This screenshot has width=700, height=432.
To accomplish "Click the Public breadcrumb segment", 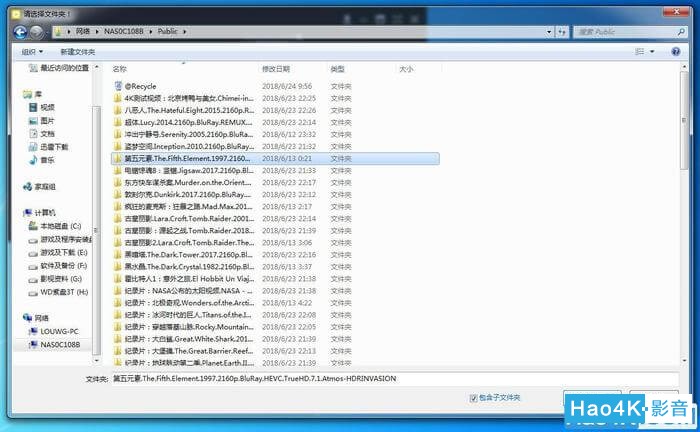I will (x=167, y=31).
